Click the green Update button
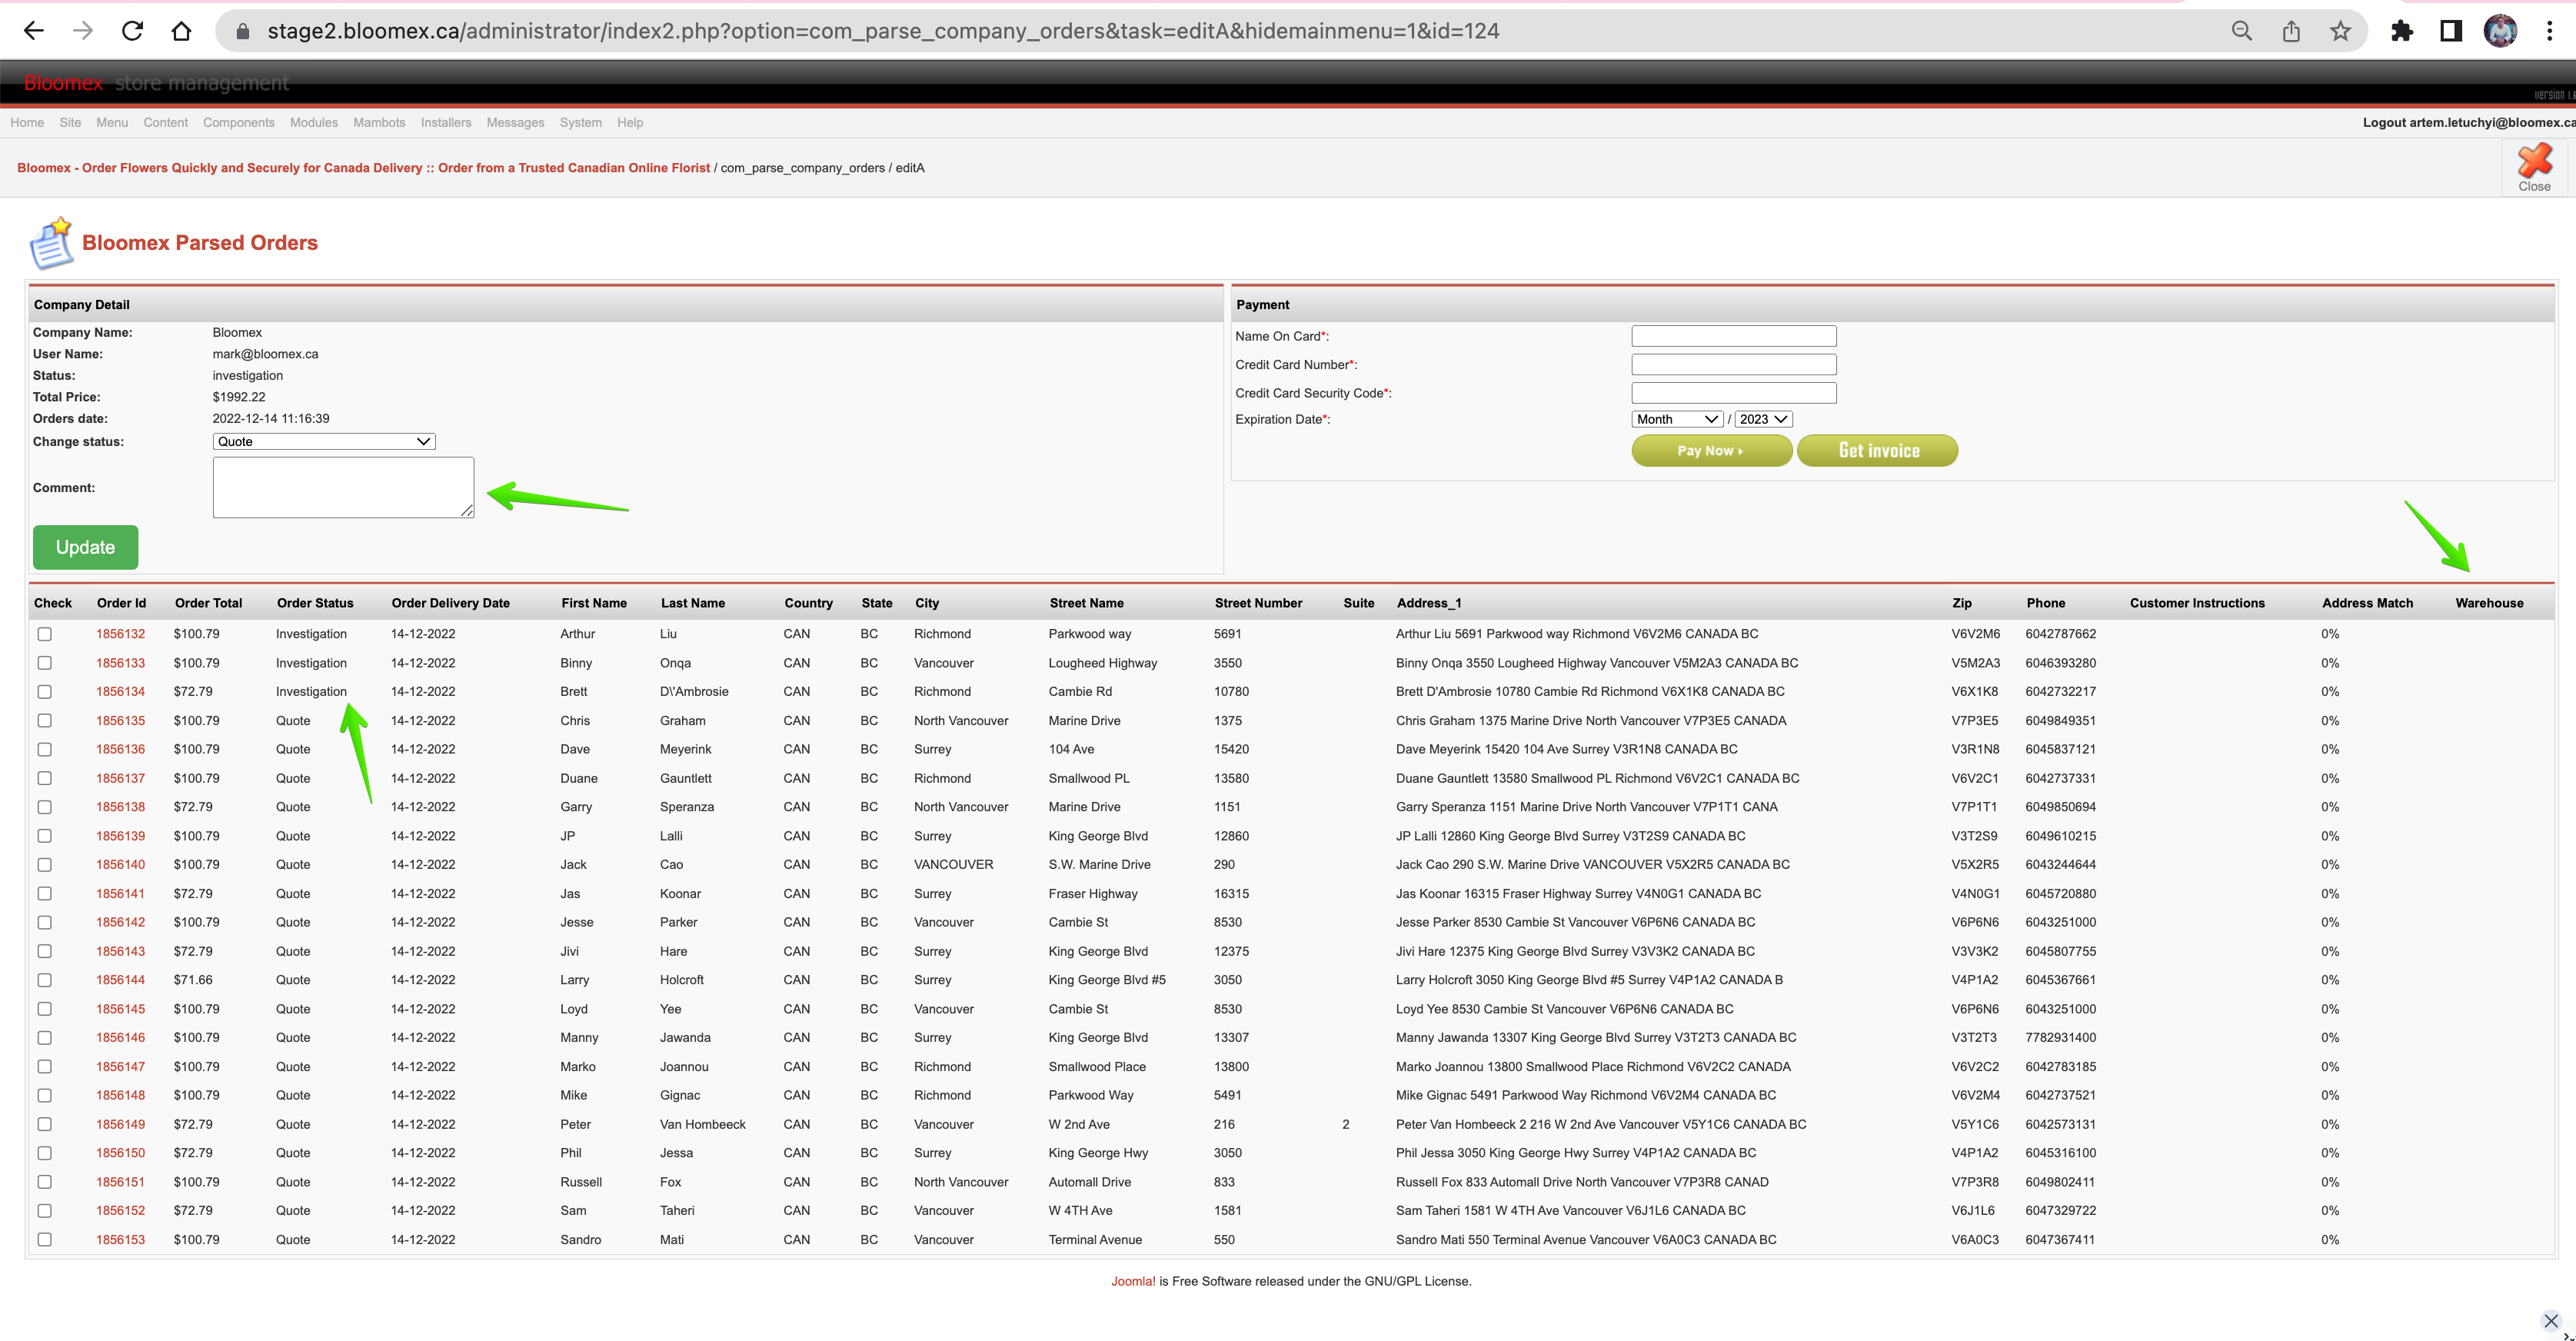The height and width of the screenshot is (1341, 2576). pyautogui.click(x=85, y=547)
